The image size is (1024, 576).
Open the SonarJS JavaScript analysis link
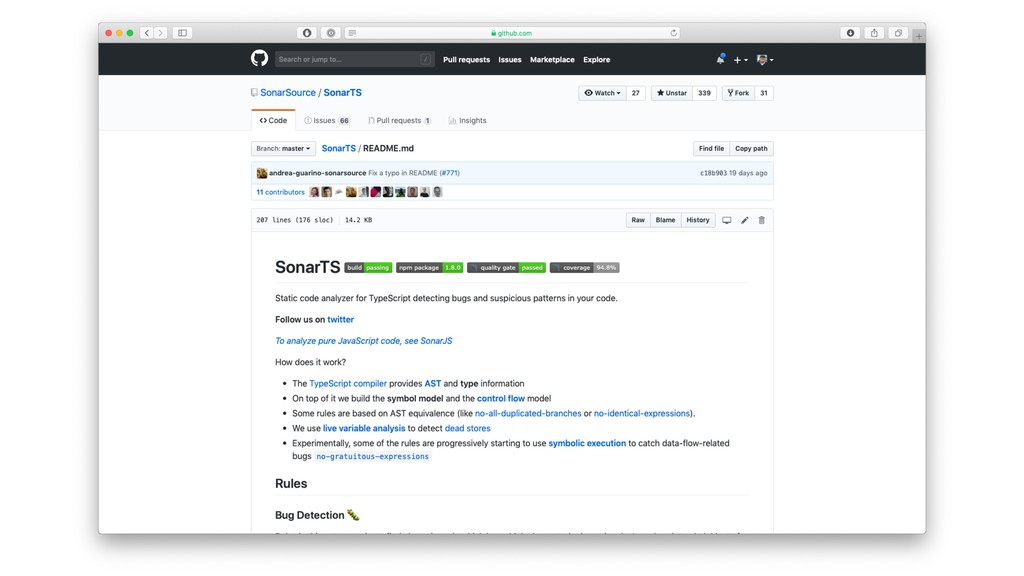pos(364,341)
